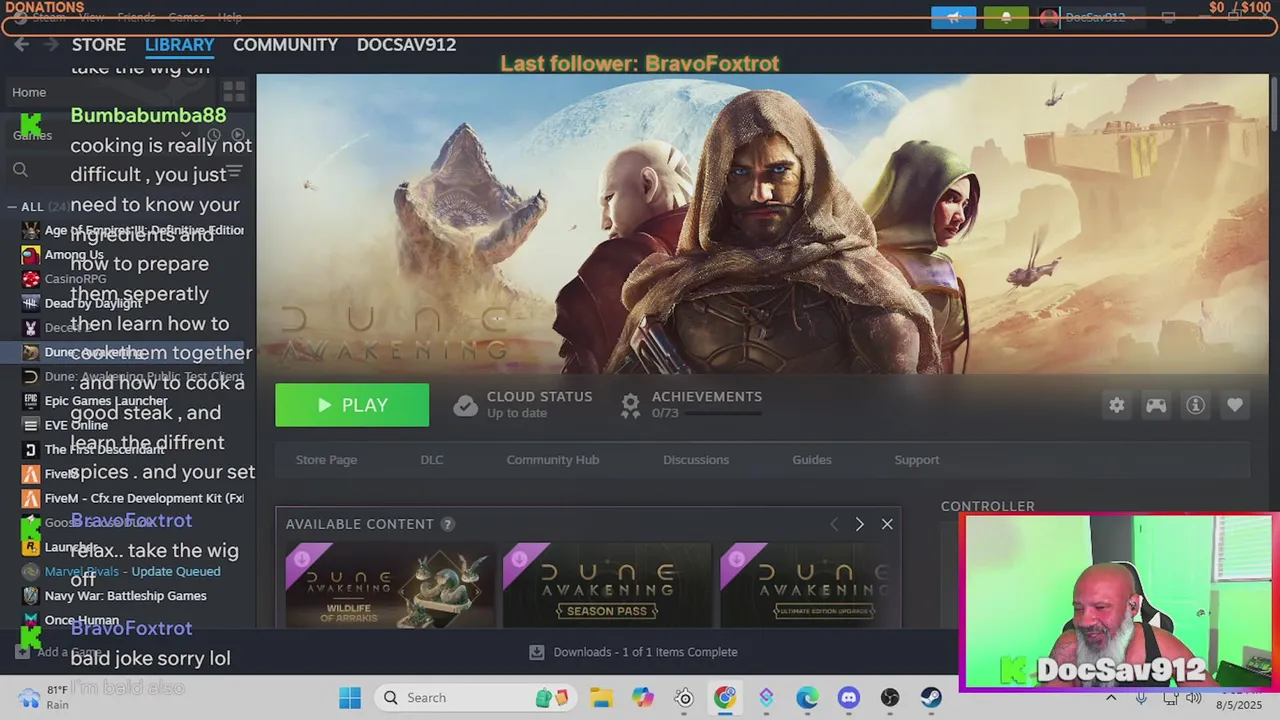Screen dimensions: 1280x720
Task: Click the green PLAY button
Action: point(352,405)
